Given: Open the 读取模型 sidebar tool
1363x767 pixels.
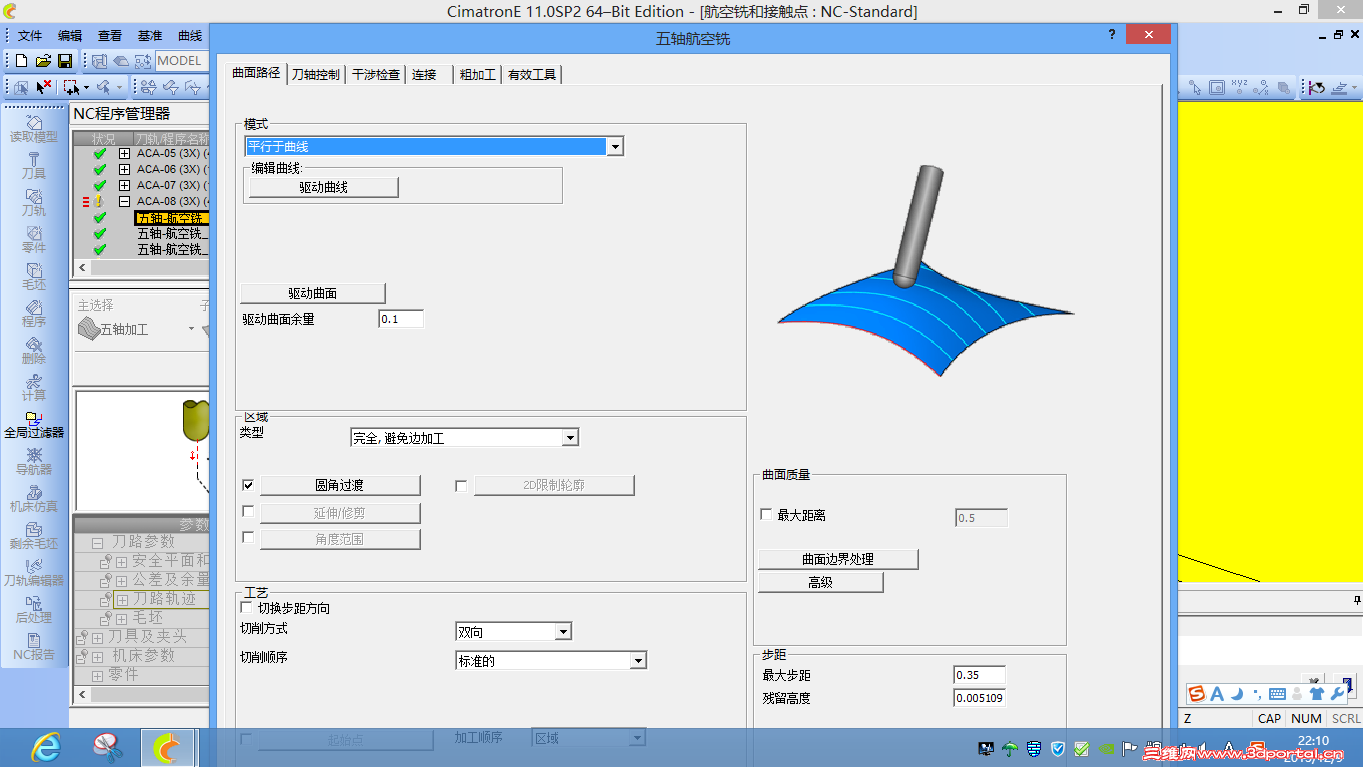Looking at the screenshot, I should [x=34, y=129].
